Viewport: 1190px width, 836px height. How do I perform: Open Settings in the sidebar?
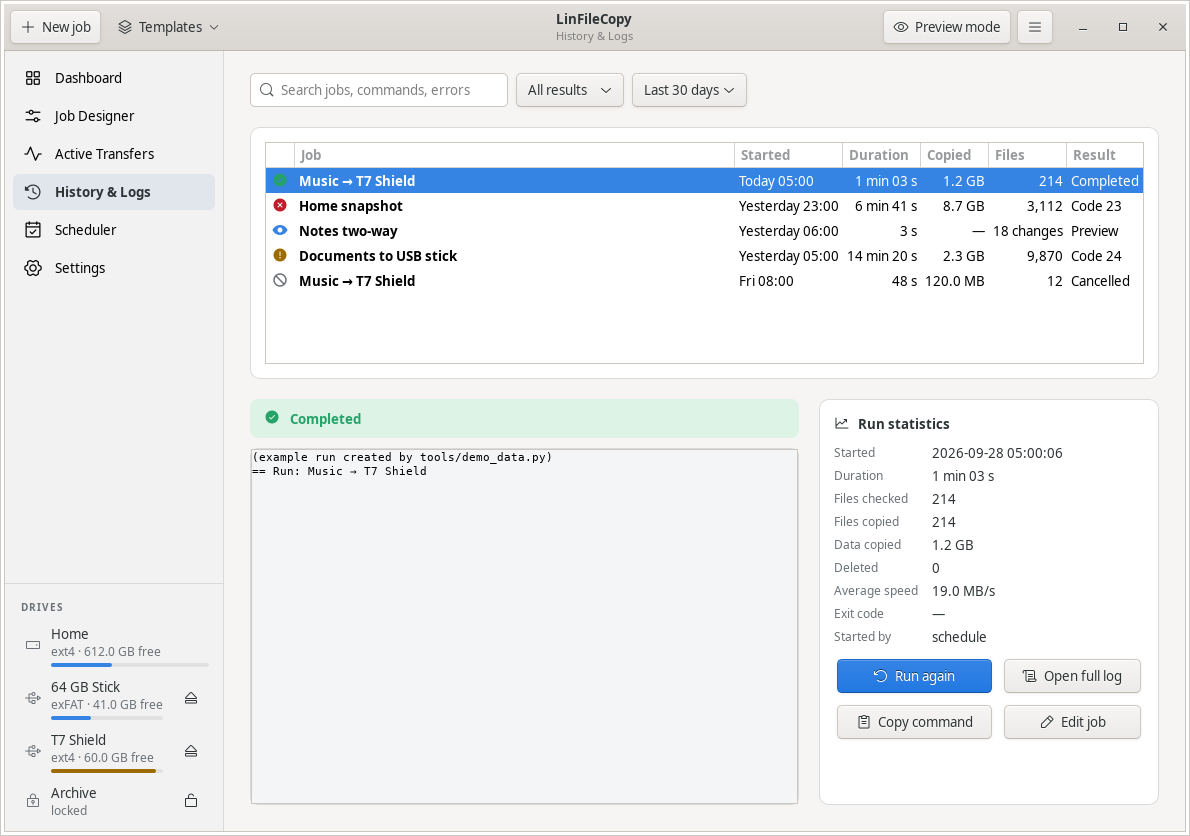[x=114, y=268]
